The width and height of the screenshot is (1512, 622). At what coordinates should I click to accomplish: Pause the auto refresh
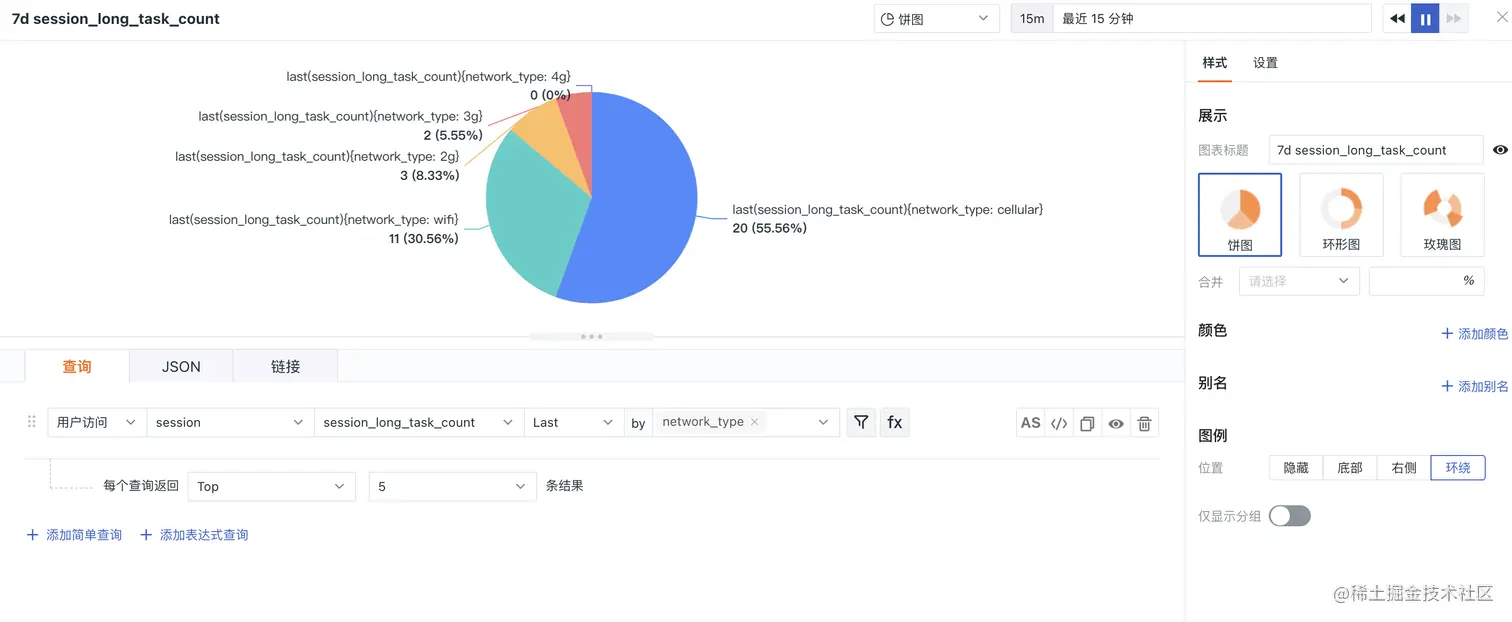[1425, 19]
